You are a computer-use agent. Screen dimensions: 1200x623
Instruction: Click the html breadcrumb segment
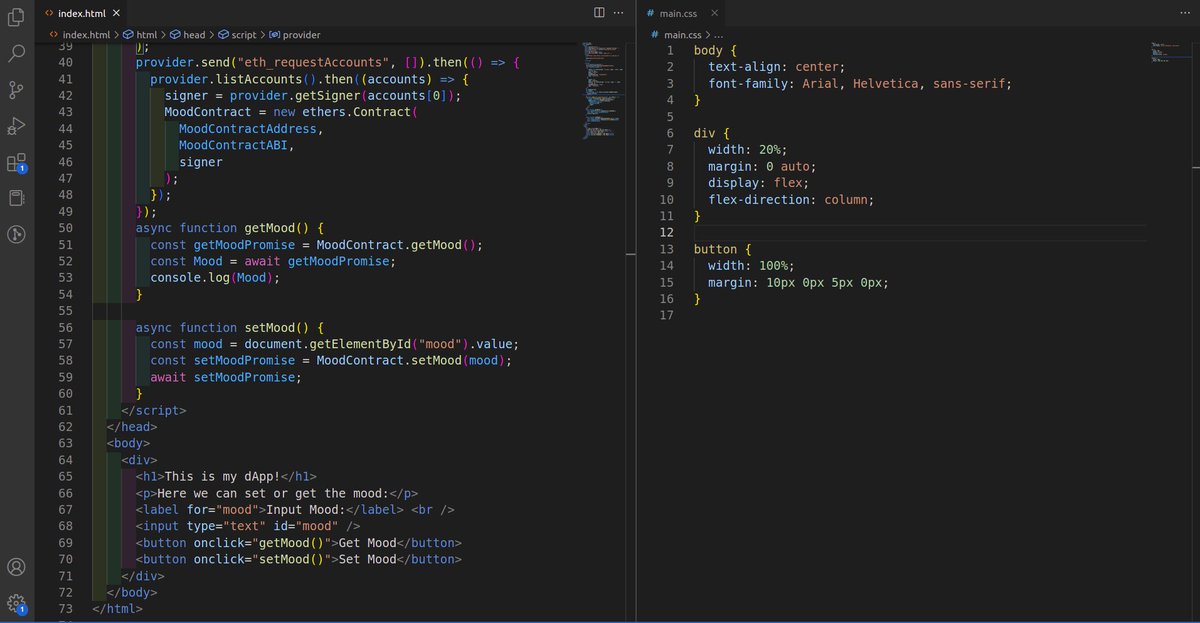point(141,34)
